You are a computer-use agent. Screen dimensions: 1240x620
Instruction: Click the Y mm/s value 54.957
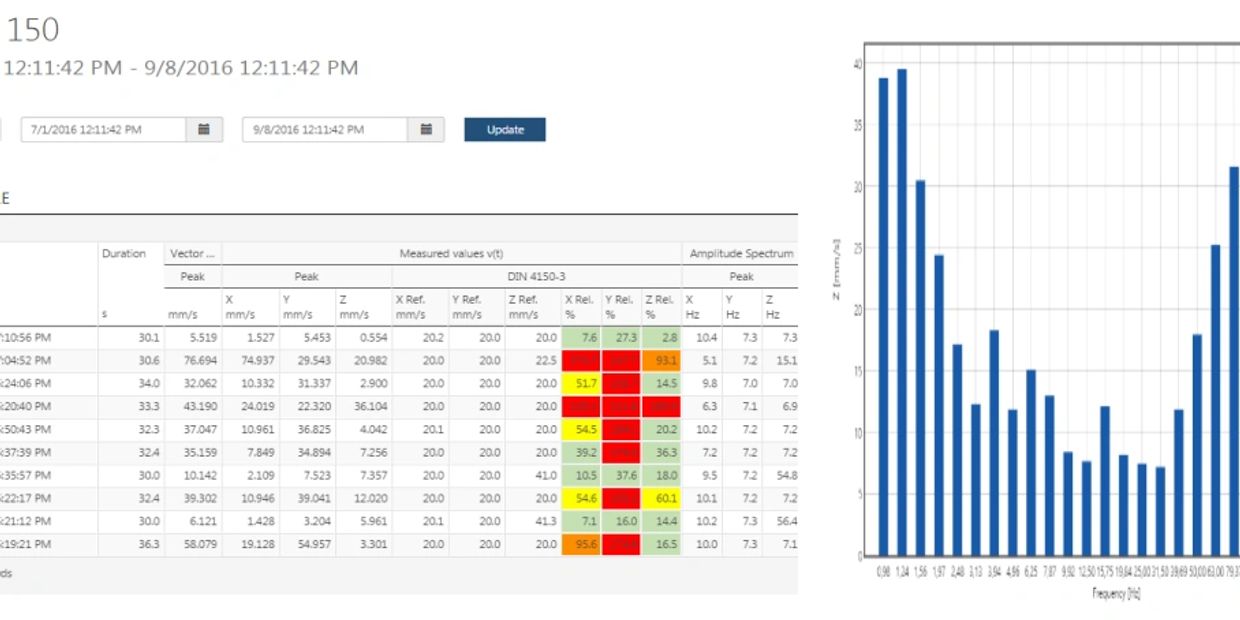click(307, 545)
